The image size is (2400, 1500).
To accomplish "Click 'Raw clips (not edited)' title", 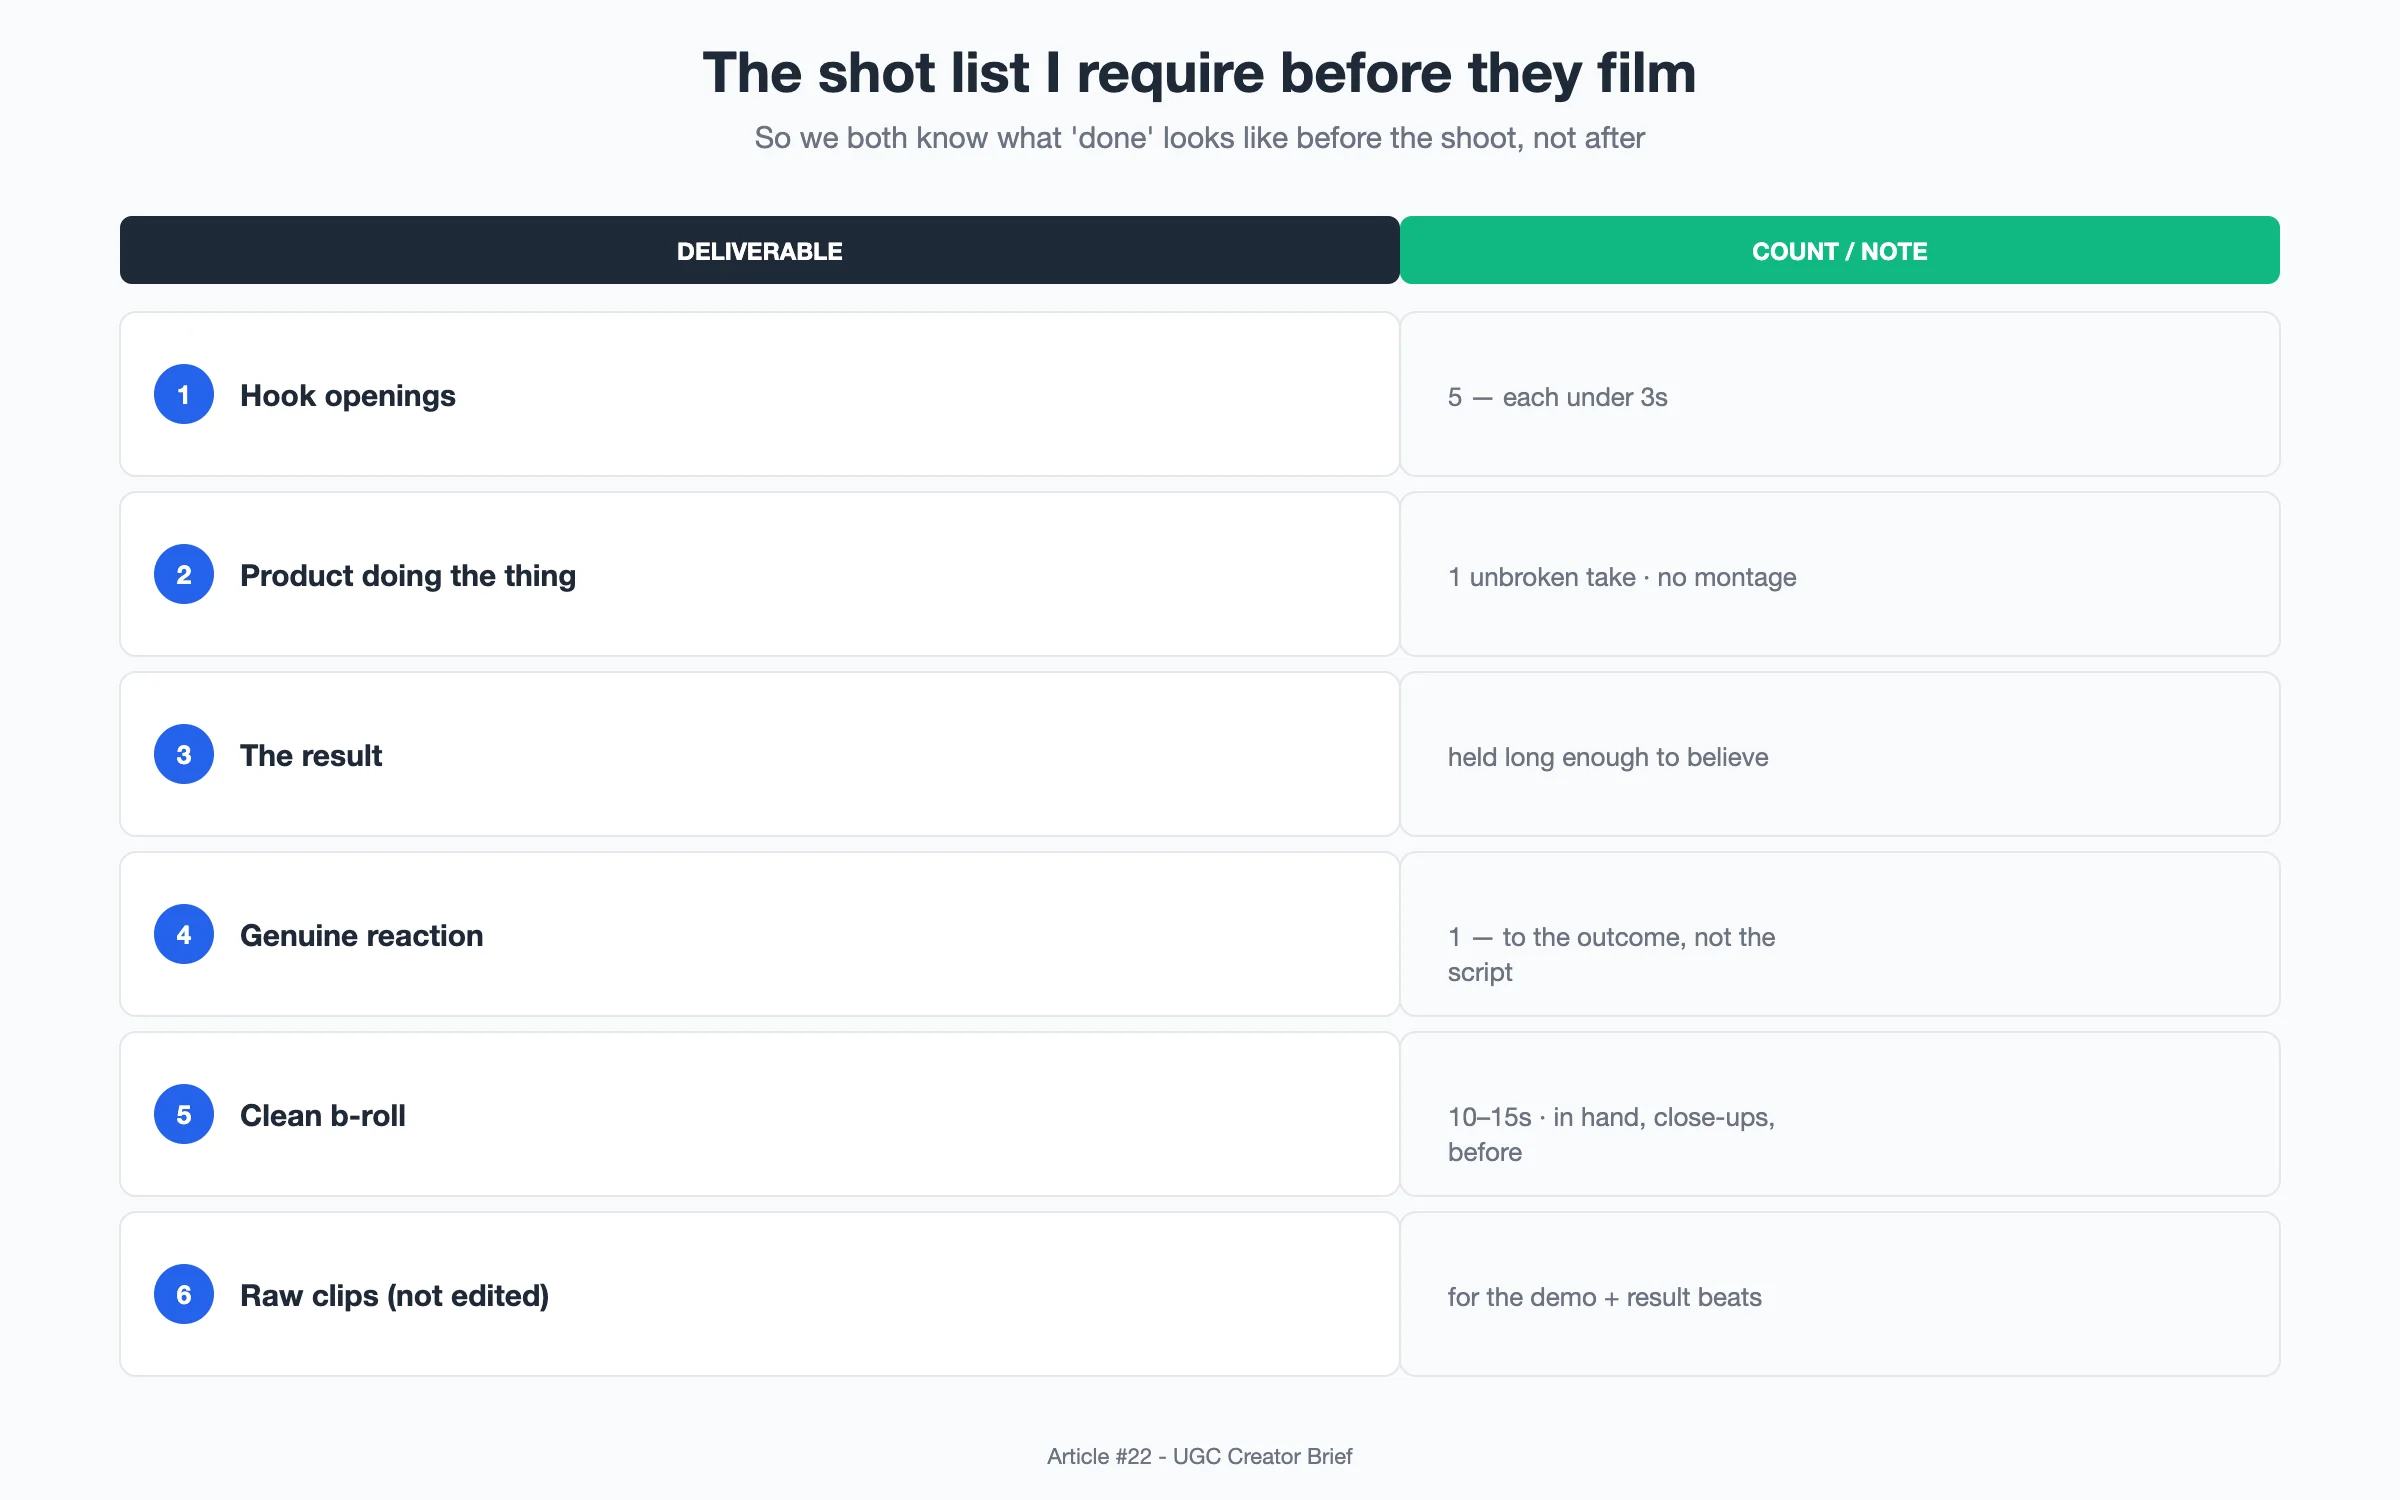I will click(x=395, y=1296).
